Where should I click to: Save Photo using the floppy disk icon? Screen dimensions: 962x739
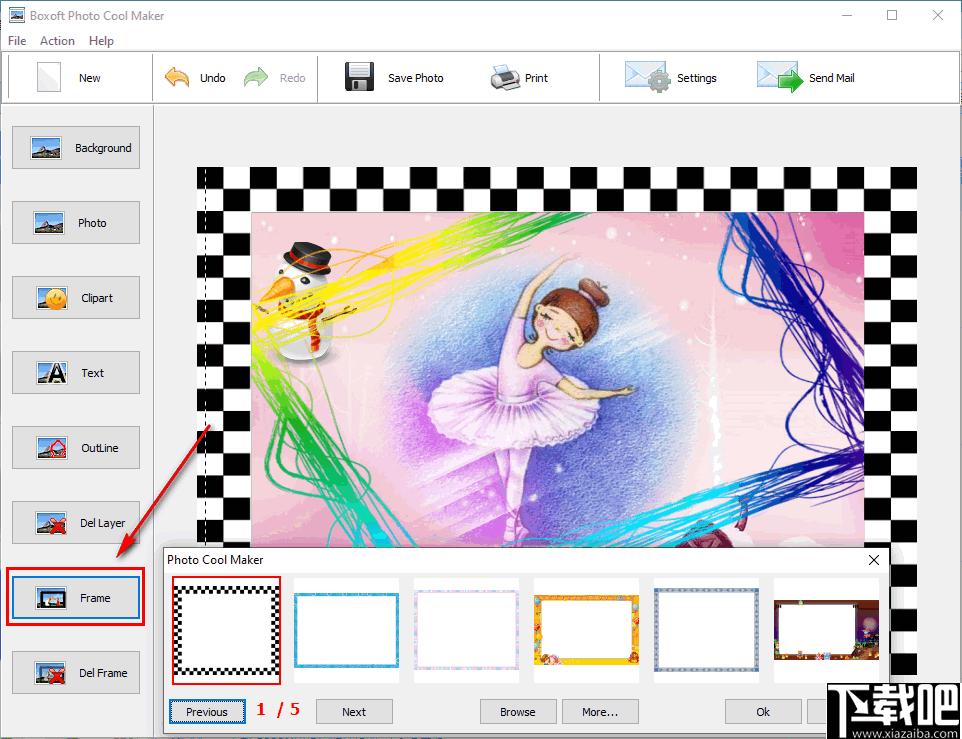(360, 77)
